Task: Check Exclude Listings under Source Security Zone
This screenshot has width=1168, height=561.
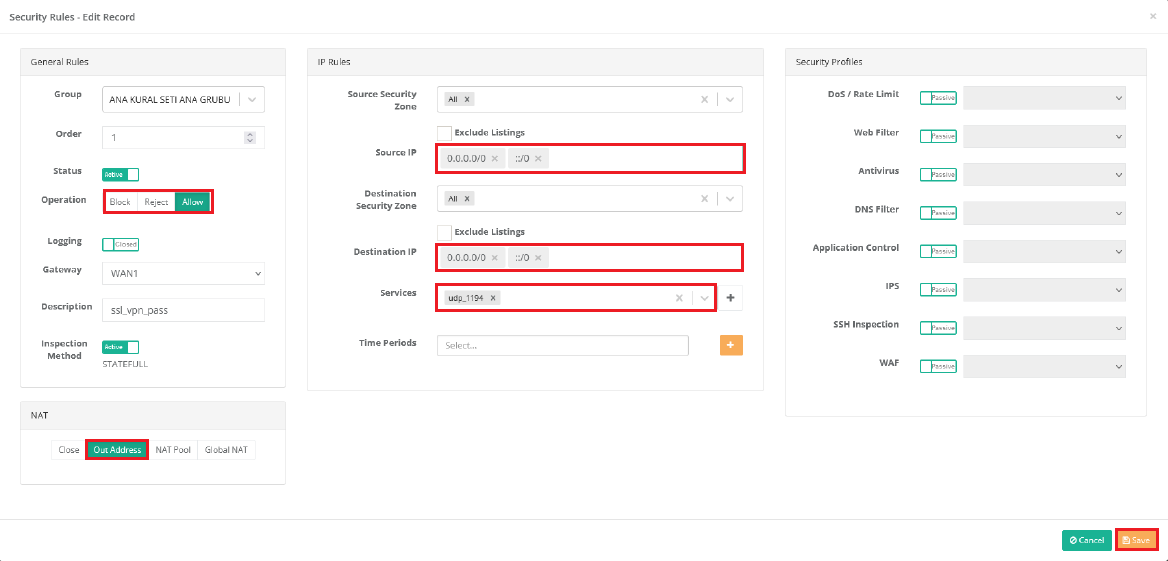Action: point(444,133)
